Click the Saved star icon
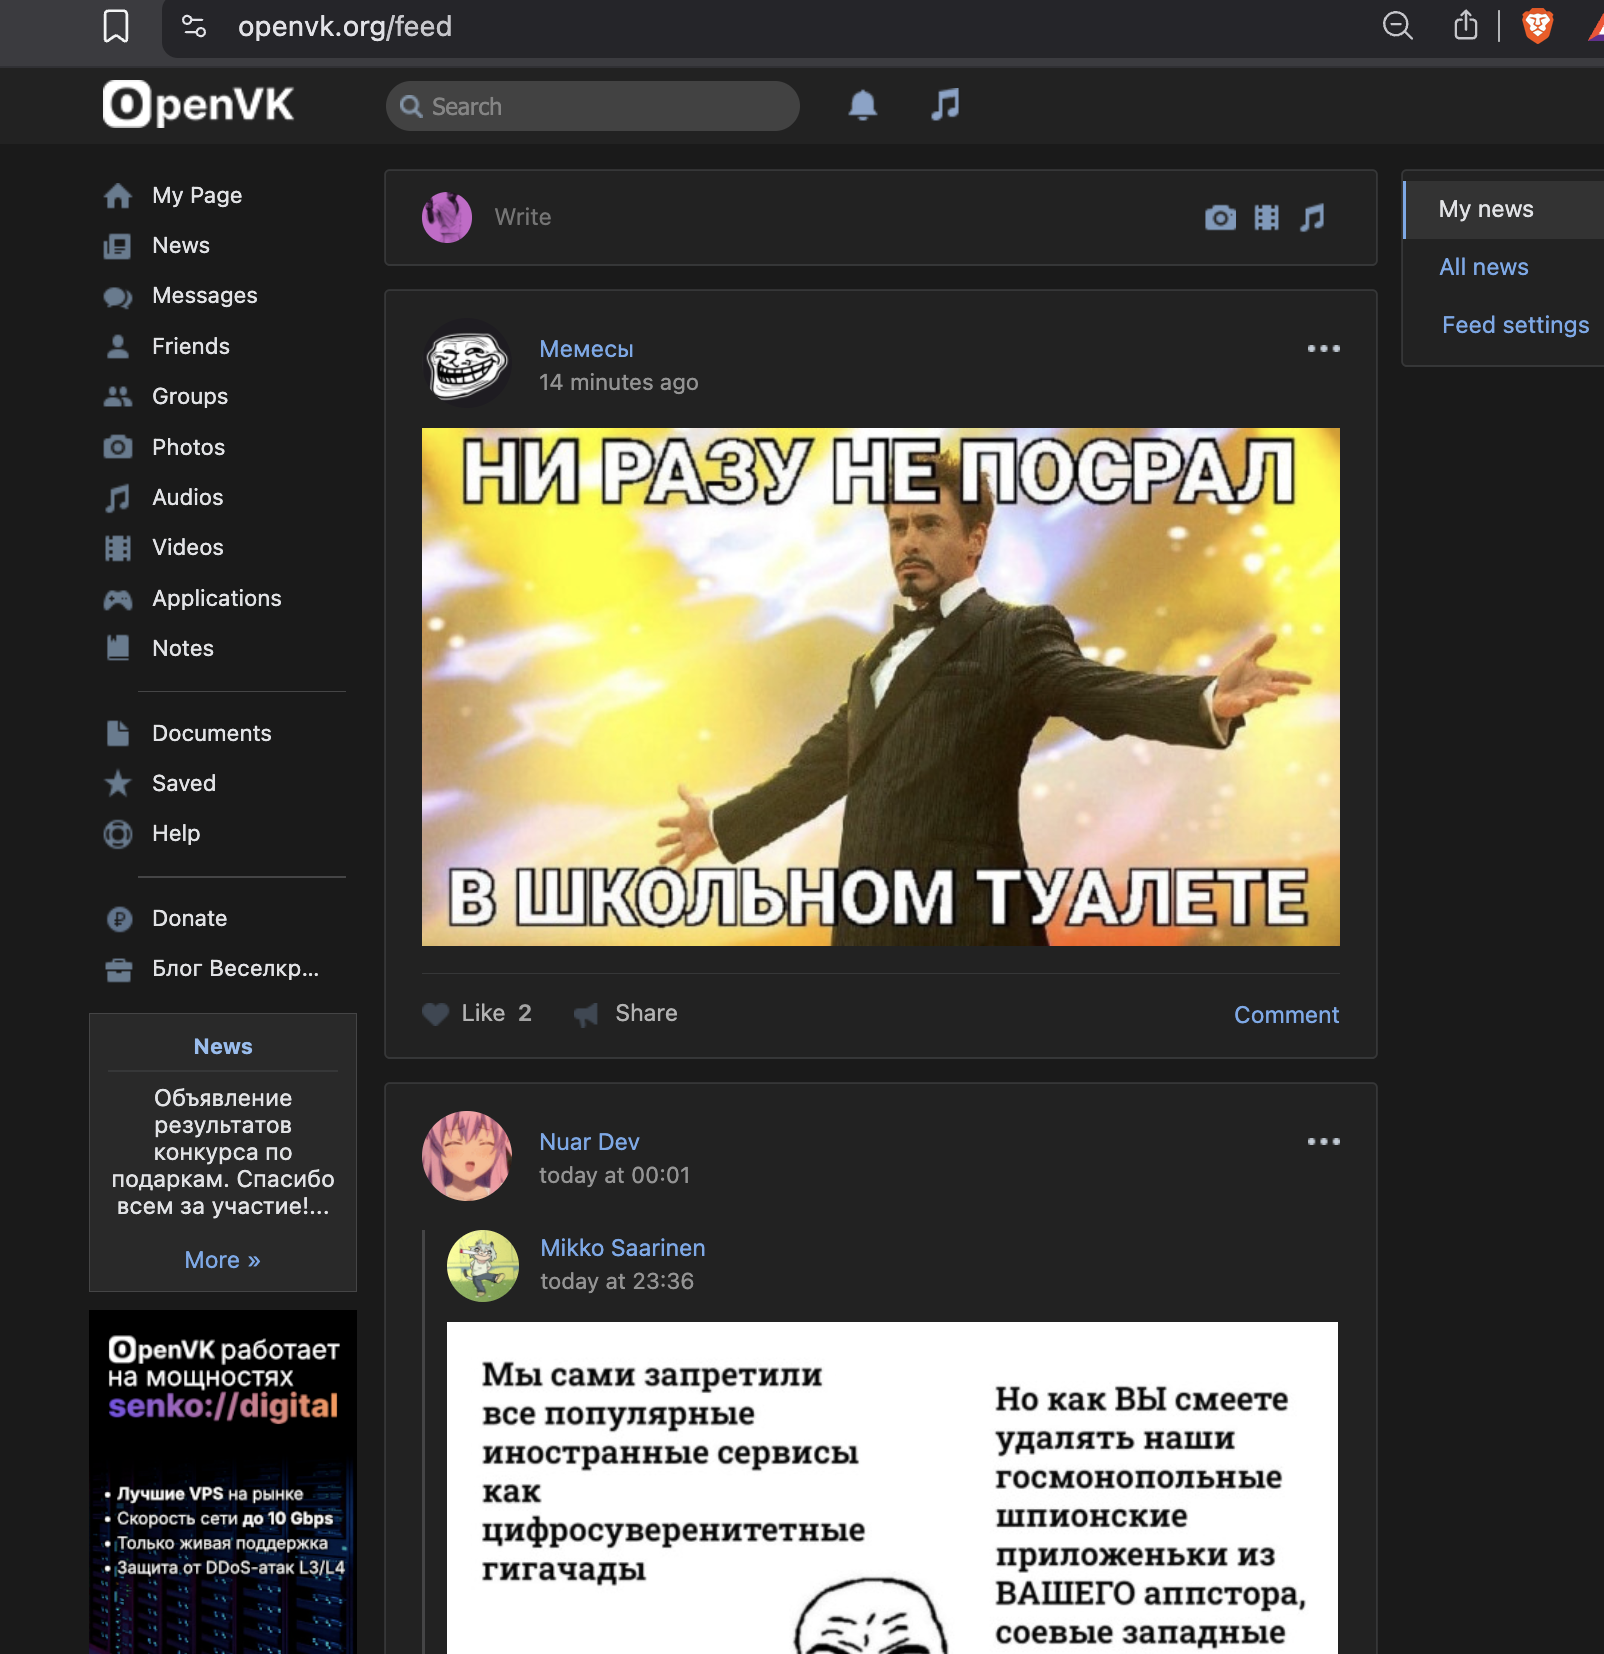Viewport: 1604px width, 1654px height. tap(118, 783)
